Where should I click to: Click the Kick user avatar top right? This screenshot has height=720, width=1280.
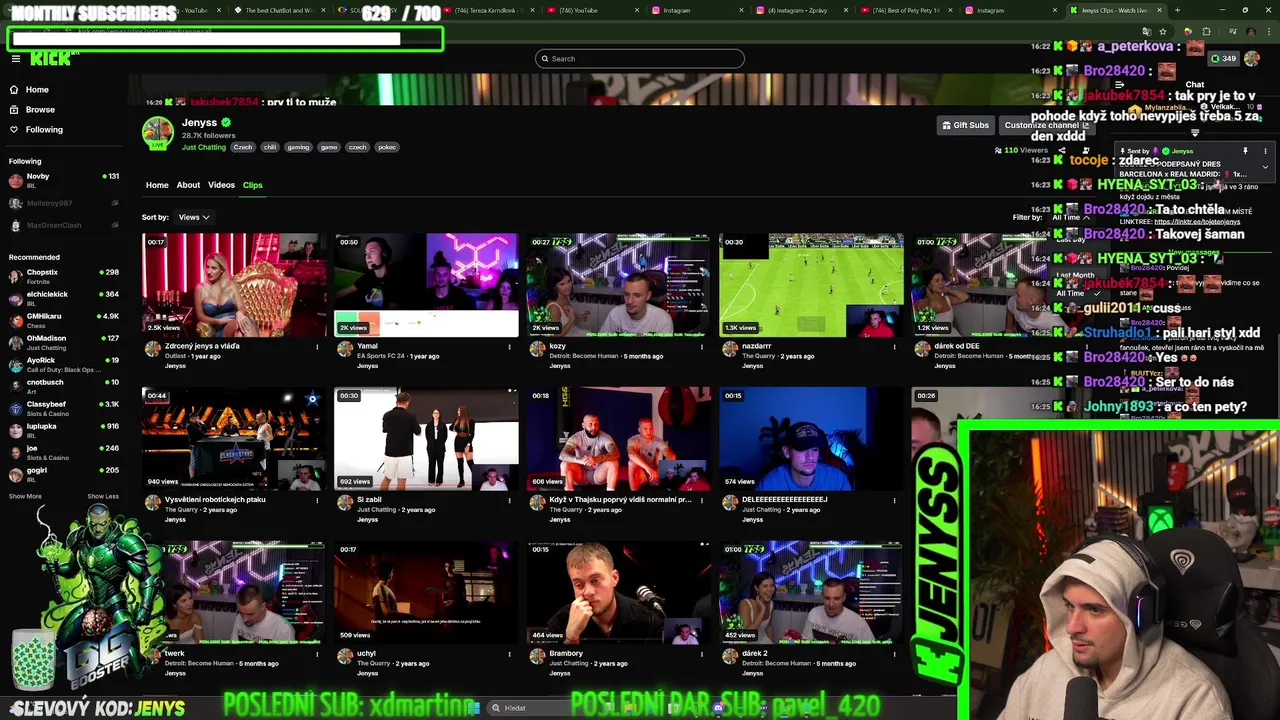[1252, 58]
